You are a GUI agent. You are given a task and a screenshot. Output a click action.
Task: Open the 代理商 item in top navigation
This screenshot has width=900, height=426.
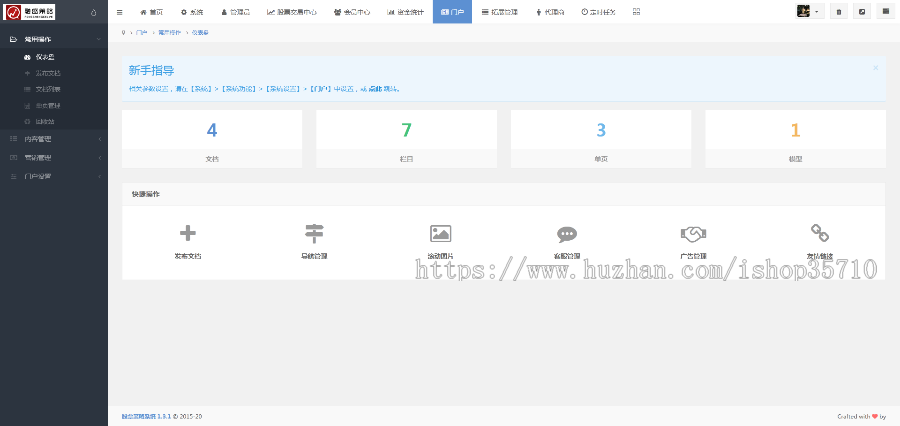[550, 12]
